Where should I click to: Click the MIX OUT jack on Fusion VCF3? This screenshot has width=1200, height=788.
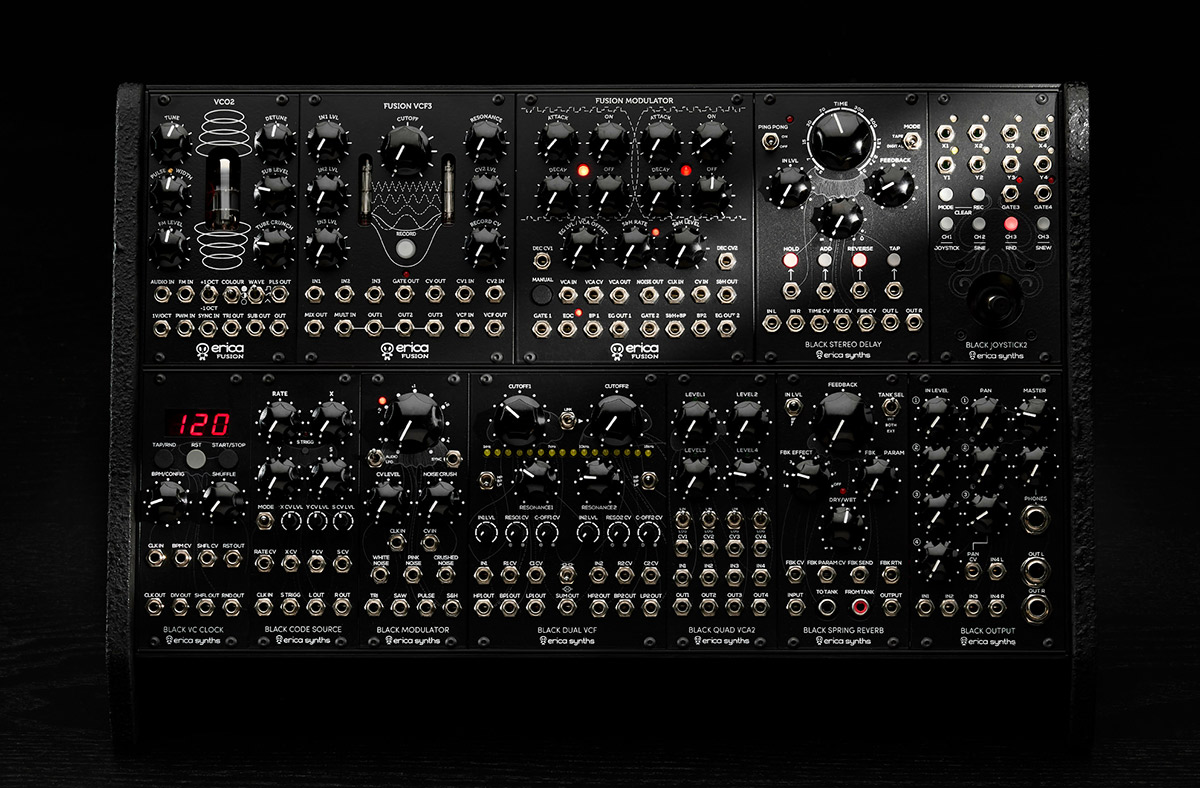[x=314, y=327]
